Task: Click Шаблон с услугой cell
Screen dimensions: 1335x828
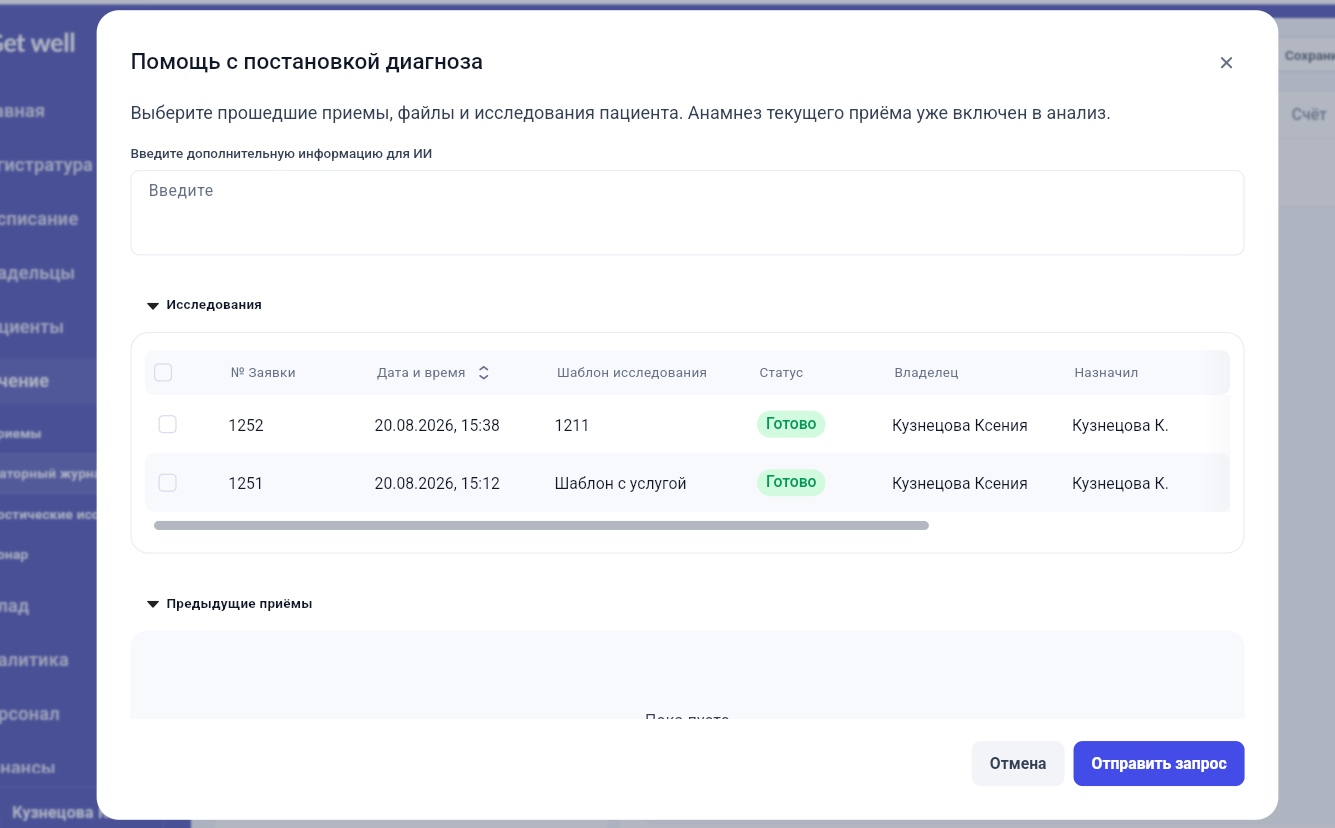Action: coord(621,483)
